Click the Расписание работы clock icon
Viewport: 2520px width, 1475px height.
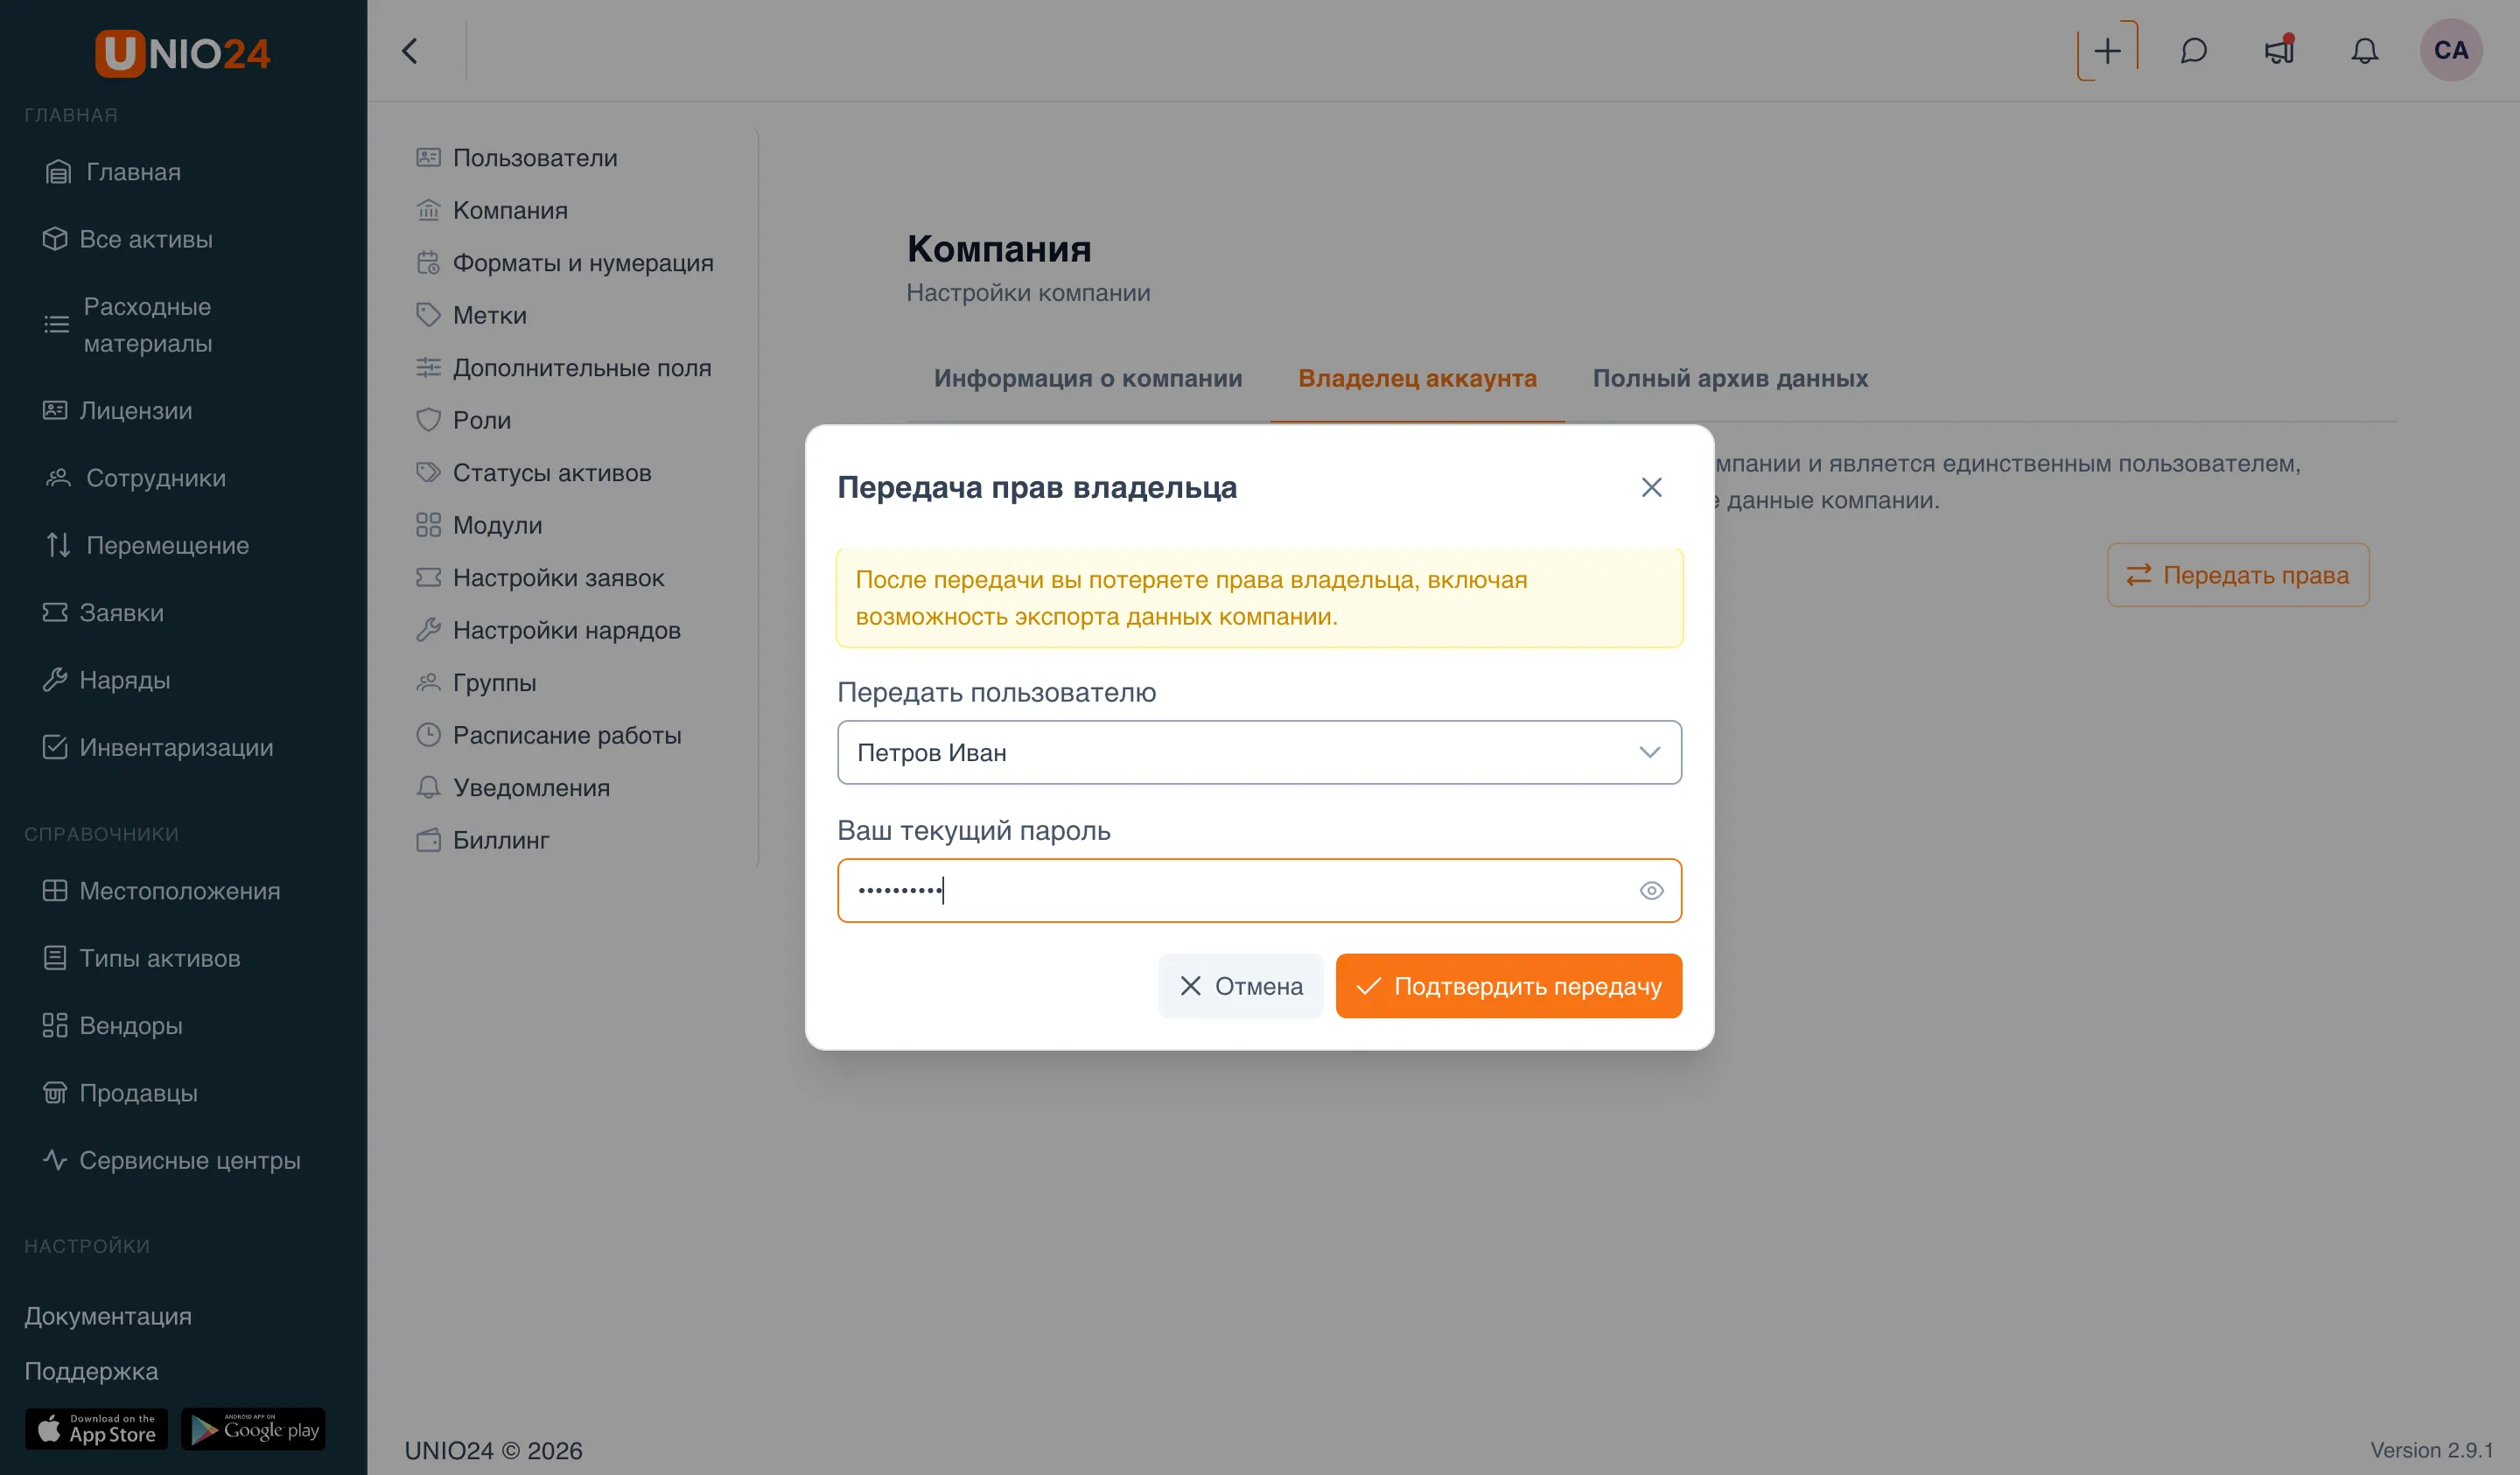click(428, 735)
